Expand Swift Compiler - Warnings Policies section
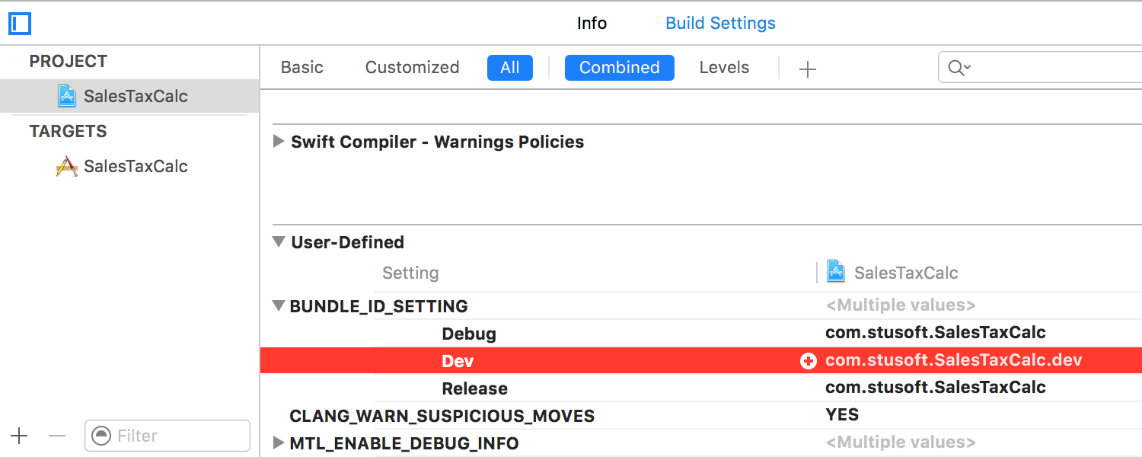 [279, 142]
